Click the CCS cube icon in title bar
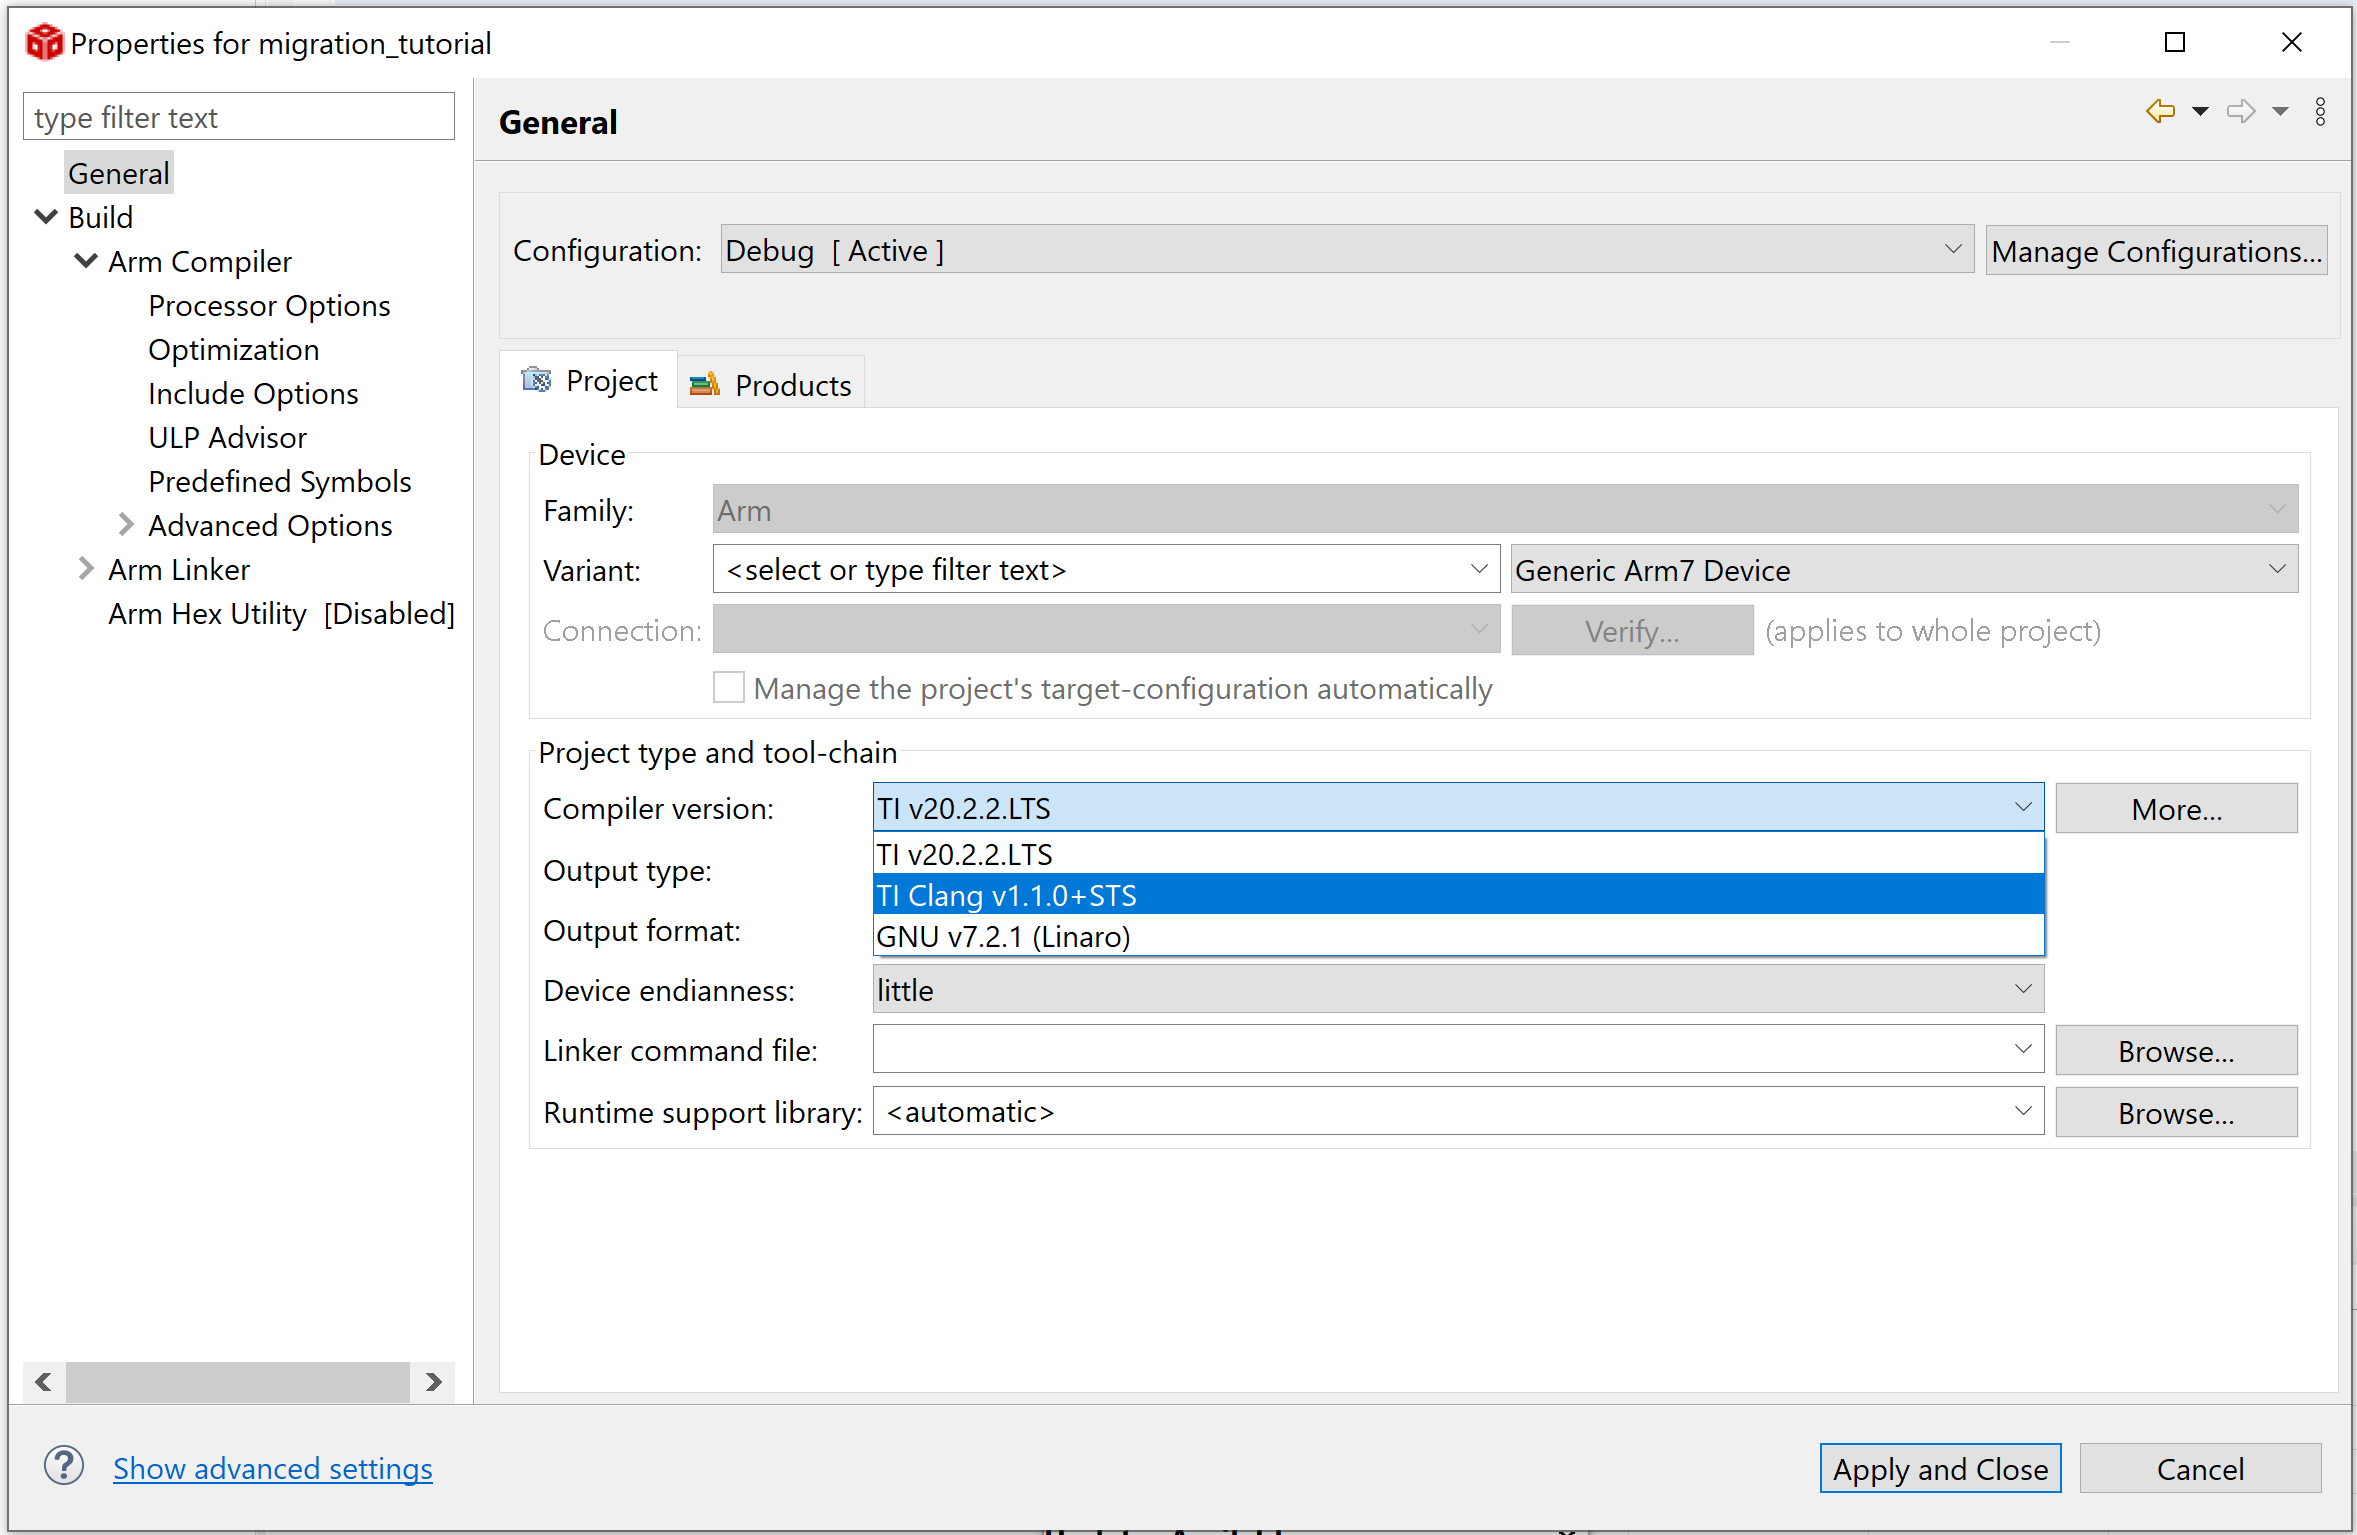Image resolution: width=2357 pixels, height=1535 pixels. pyautogui.click(x=44, y=42)
